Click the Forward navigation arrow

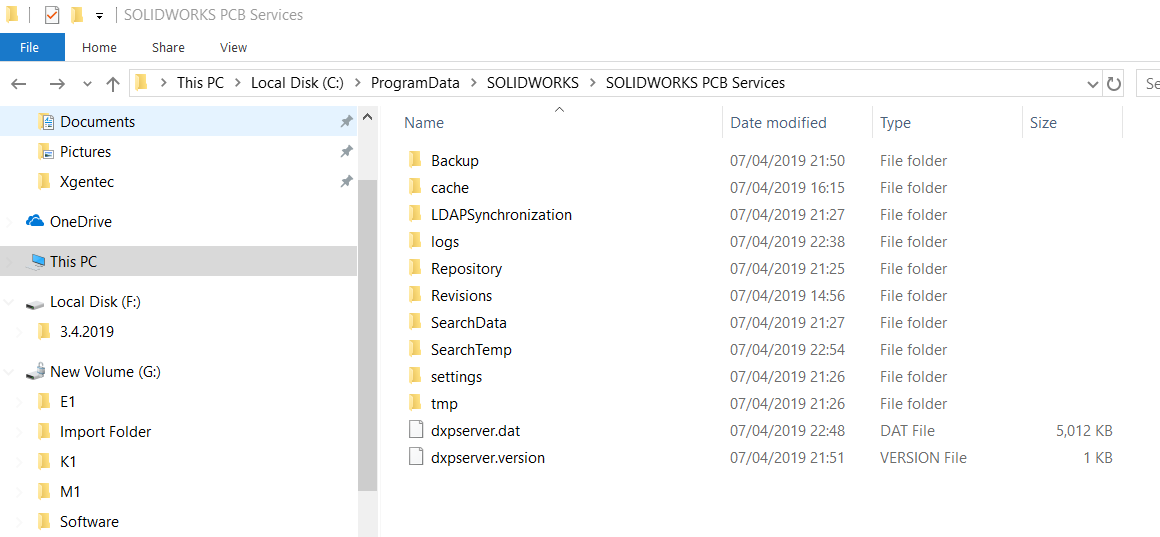pos(56,84)
